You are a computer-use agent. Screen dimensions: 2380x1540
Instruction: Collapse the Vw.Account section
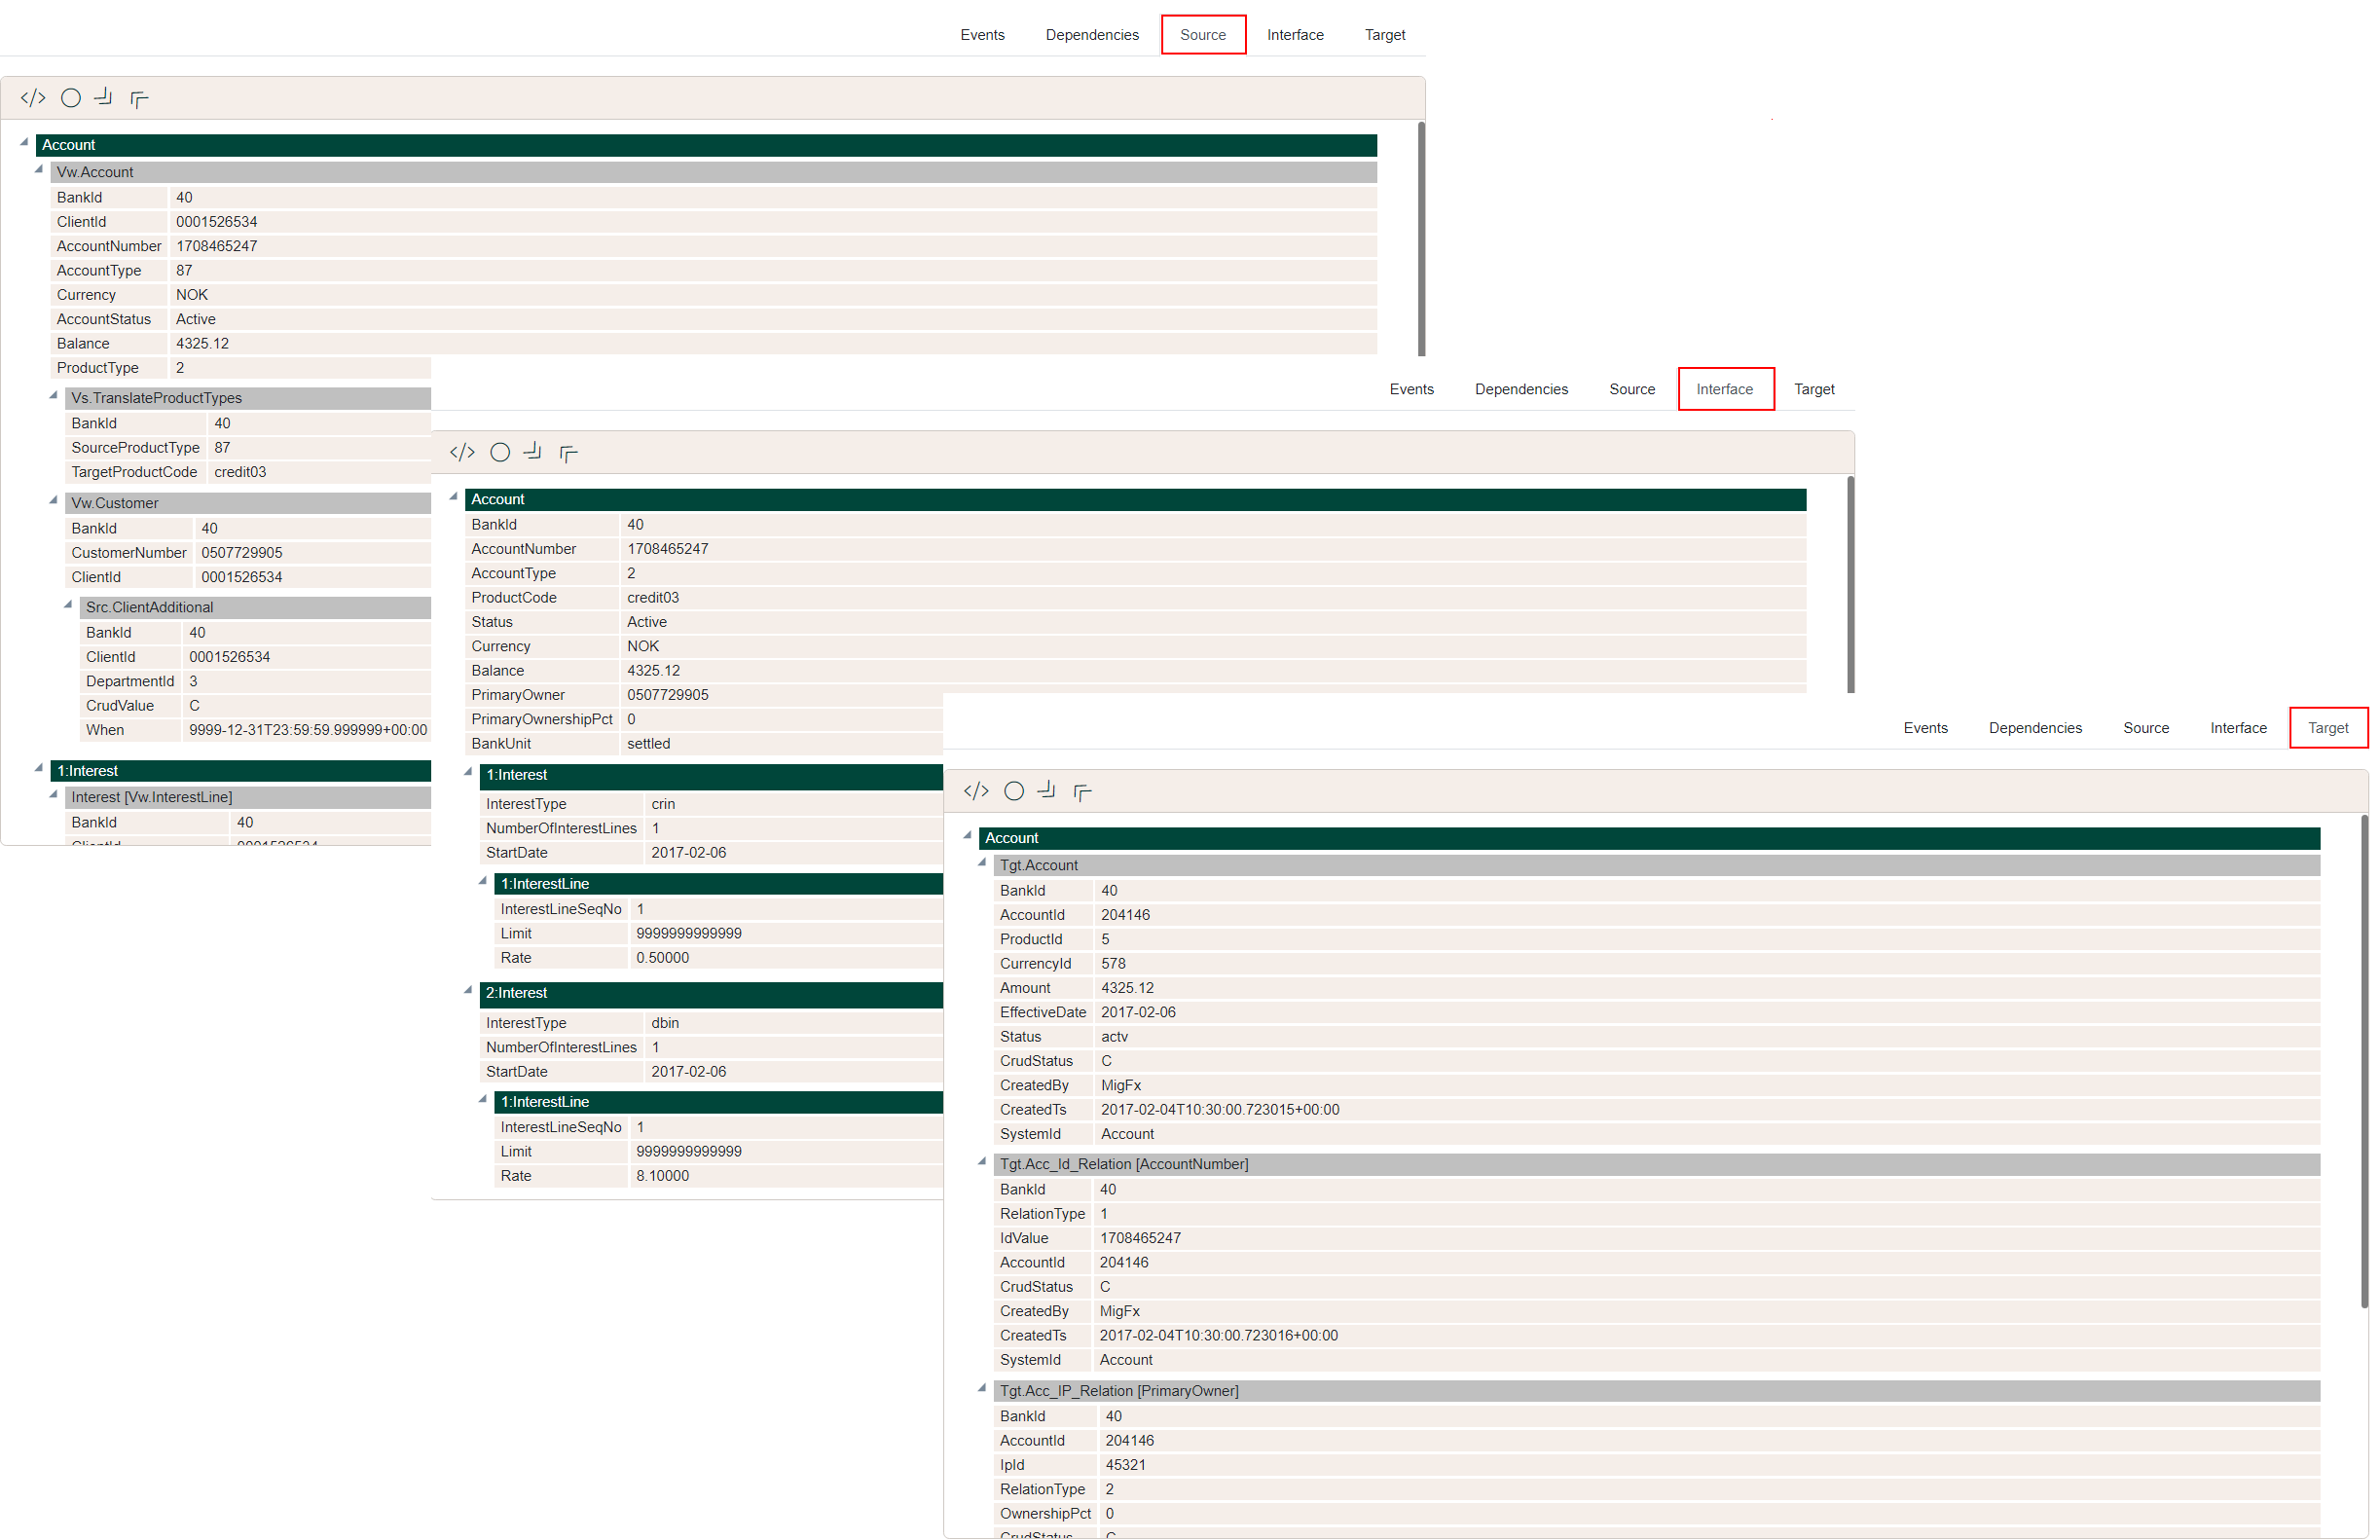point(41,171)
